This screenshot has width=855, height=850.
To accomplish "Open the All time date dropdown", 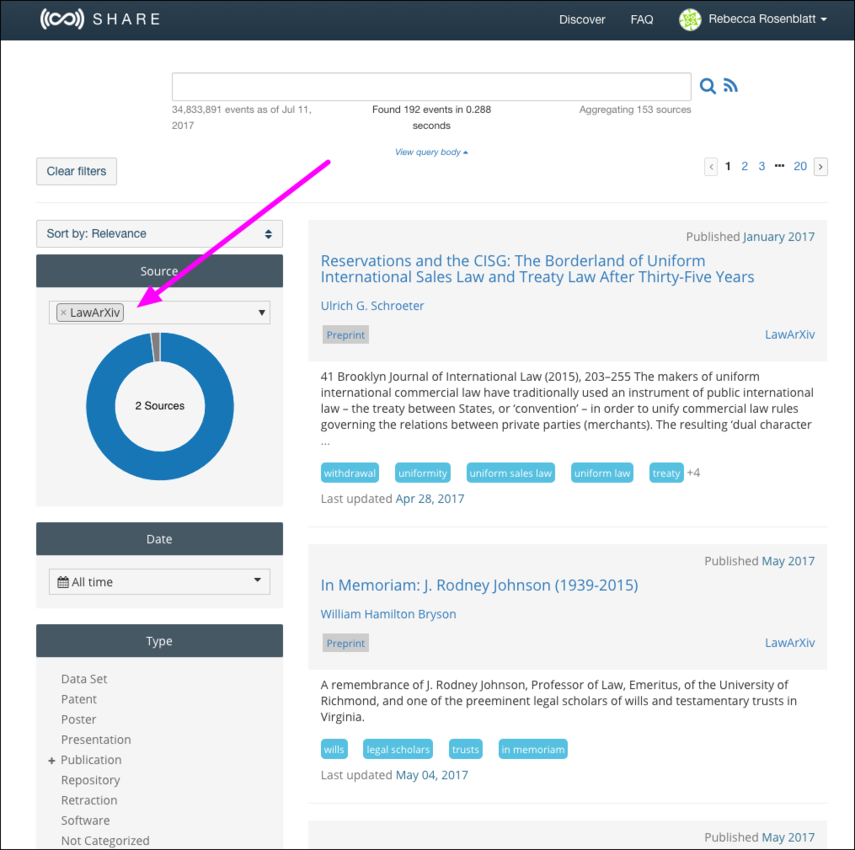I will click(159, 582).
